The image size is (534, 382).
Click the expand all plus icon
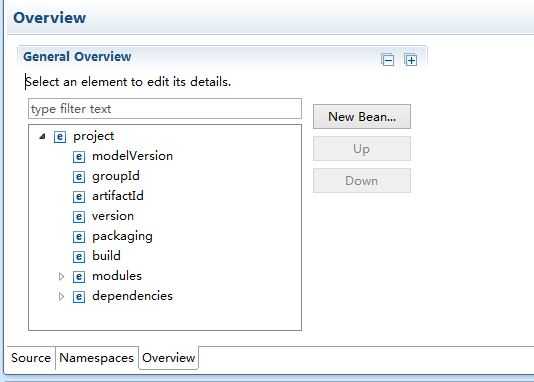pos(411,60)
